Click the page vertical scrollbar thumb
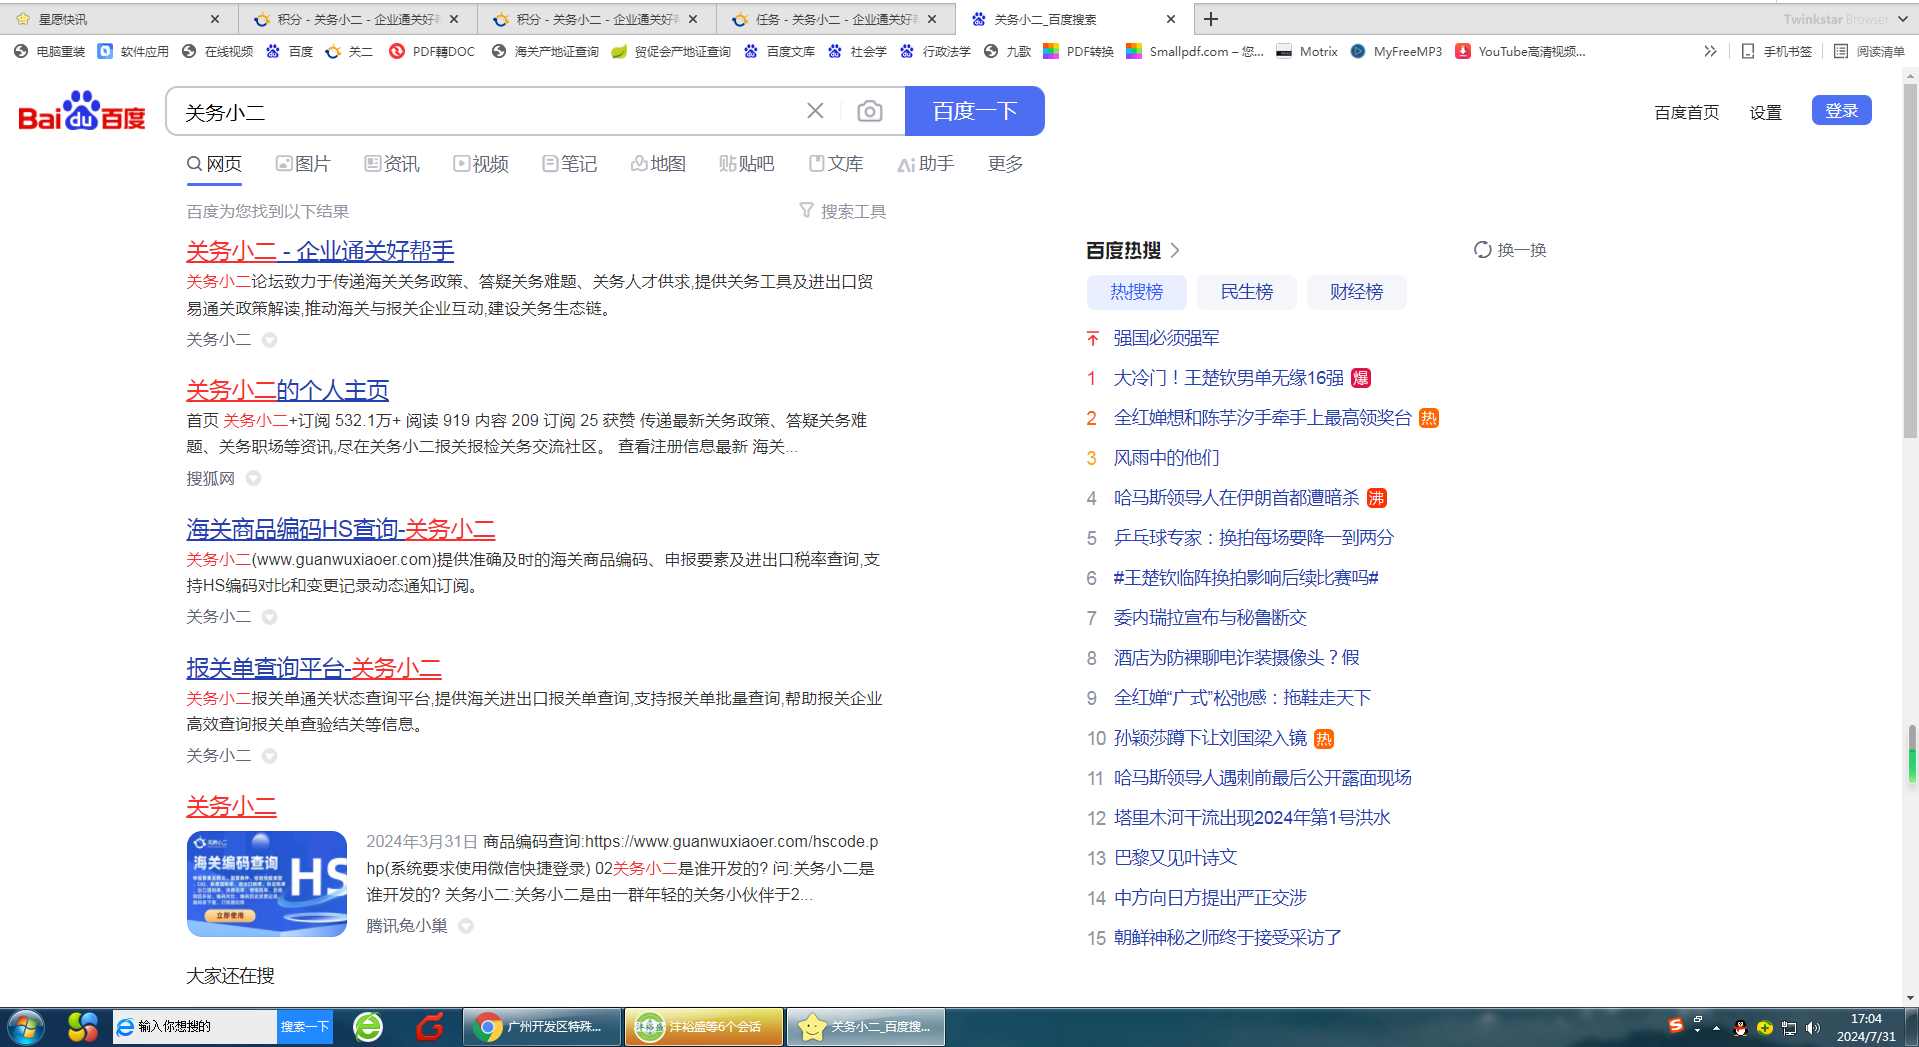Image resolution: width=1919 pixels, height=1047 pixels. [x=1910, y=262]
